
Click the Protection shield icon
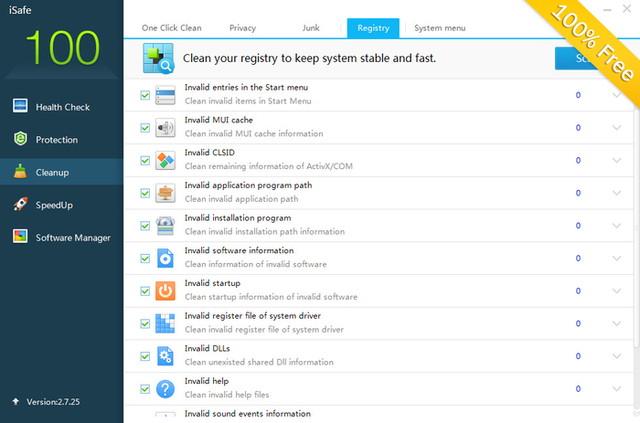click(x=20, y=139)
